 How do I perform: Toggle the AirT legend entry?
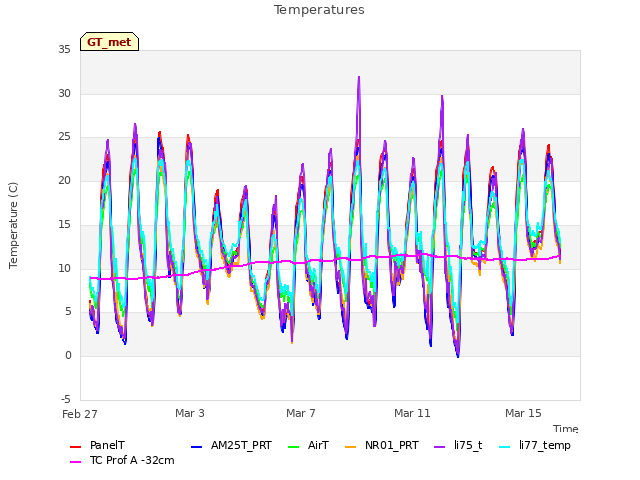(x=308, y=445)
